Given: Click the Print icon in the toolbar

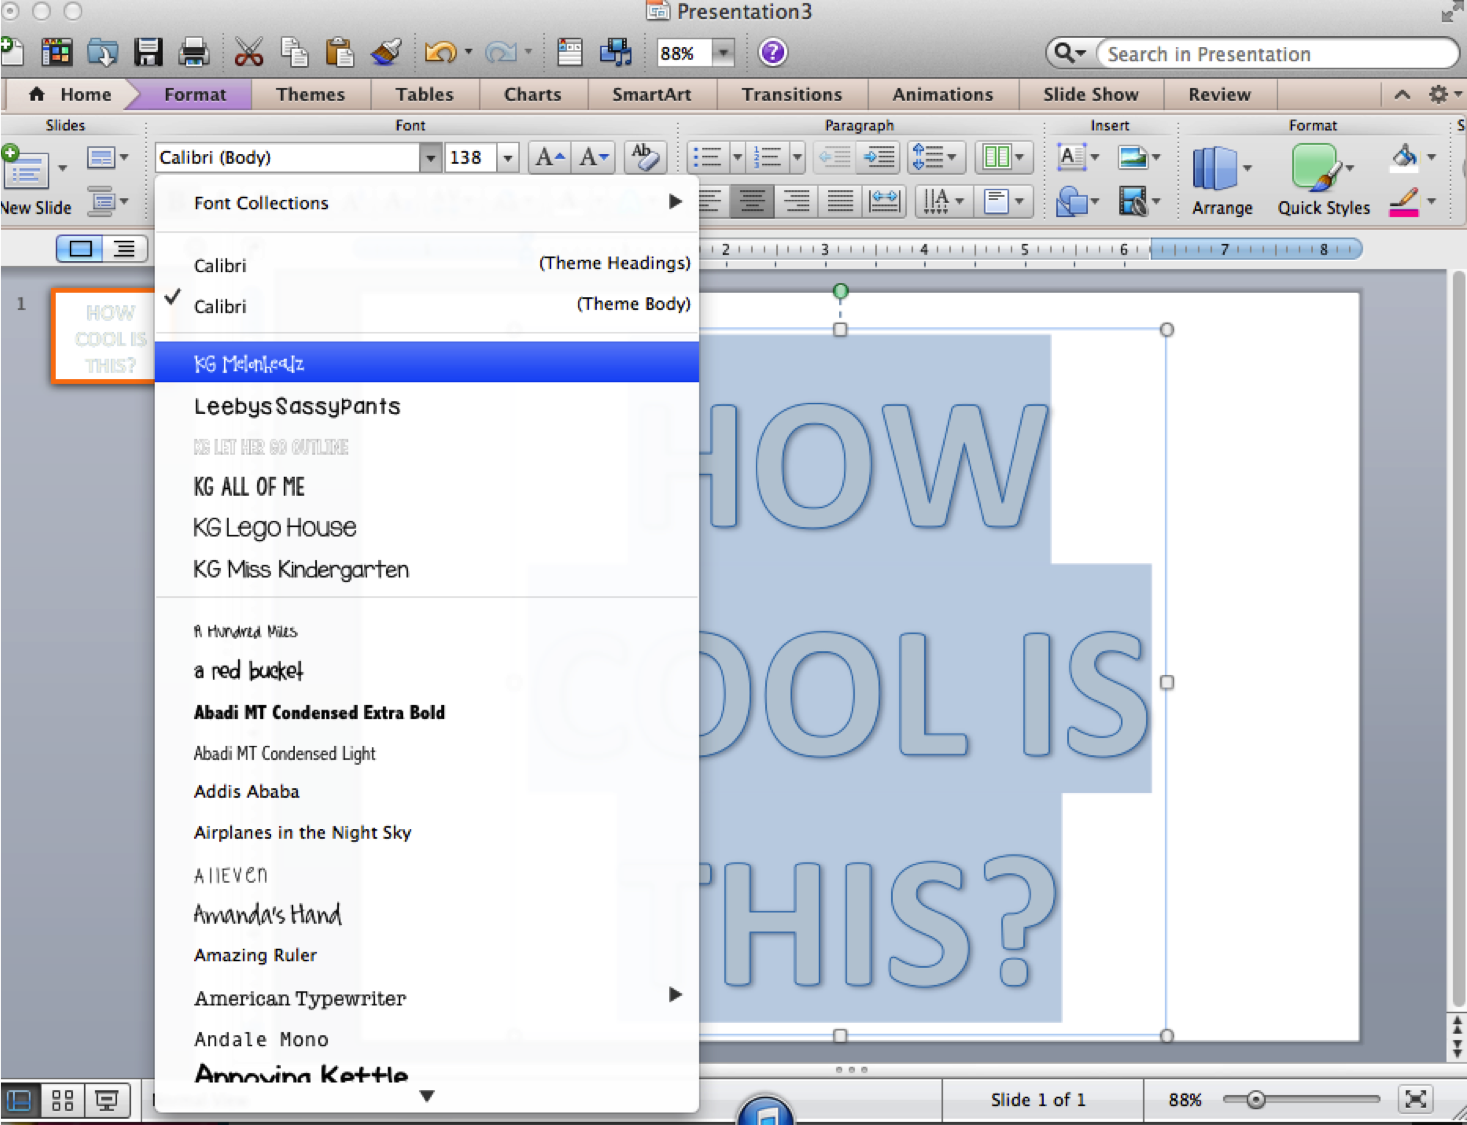Looking at the screenshot, I should (193, 52).
